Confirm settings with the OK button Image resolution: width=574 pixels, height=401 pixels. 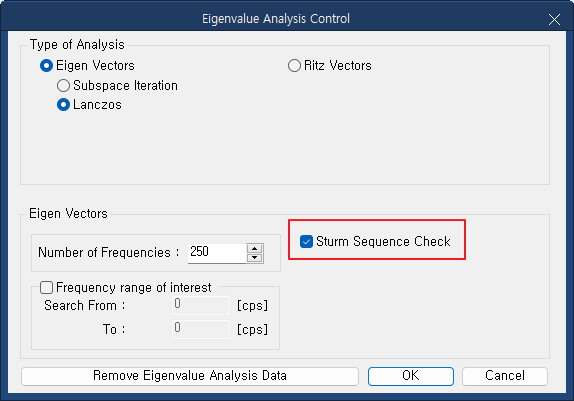pos(411,376)
